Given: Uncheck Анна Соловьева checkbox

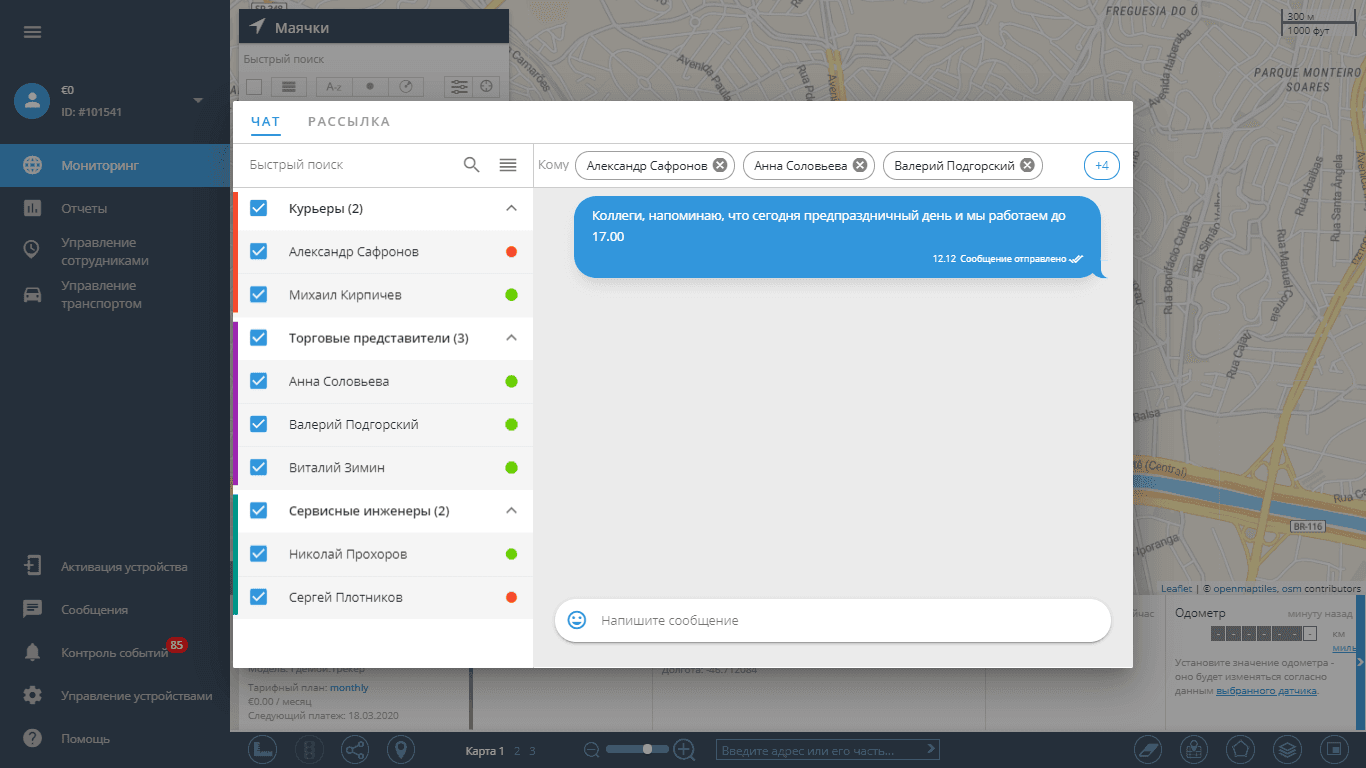Looking at the screenshot, I should [x=259, y=381].
